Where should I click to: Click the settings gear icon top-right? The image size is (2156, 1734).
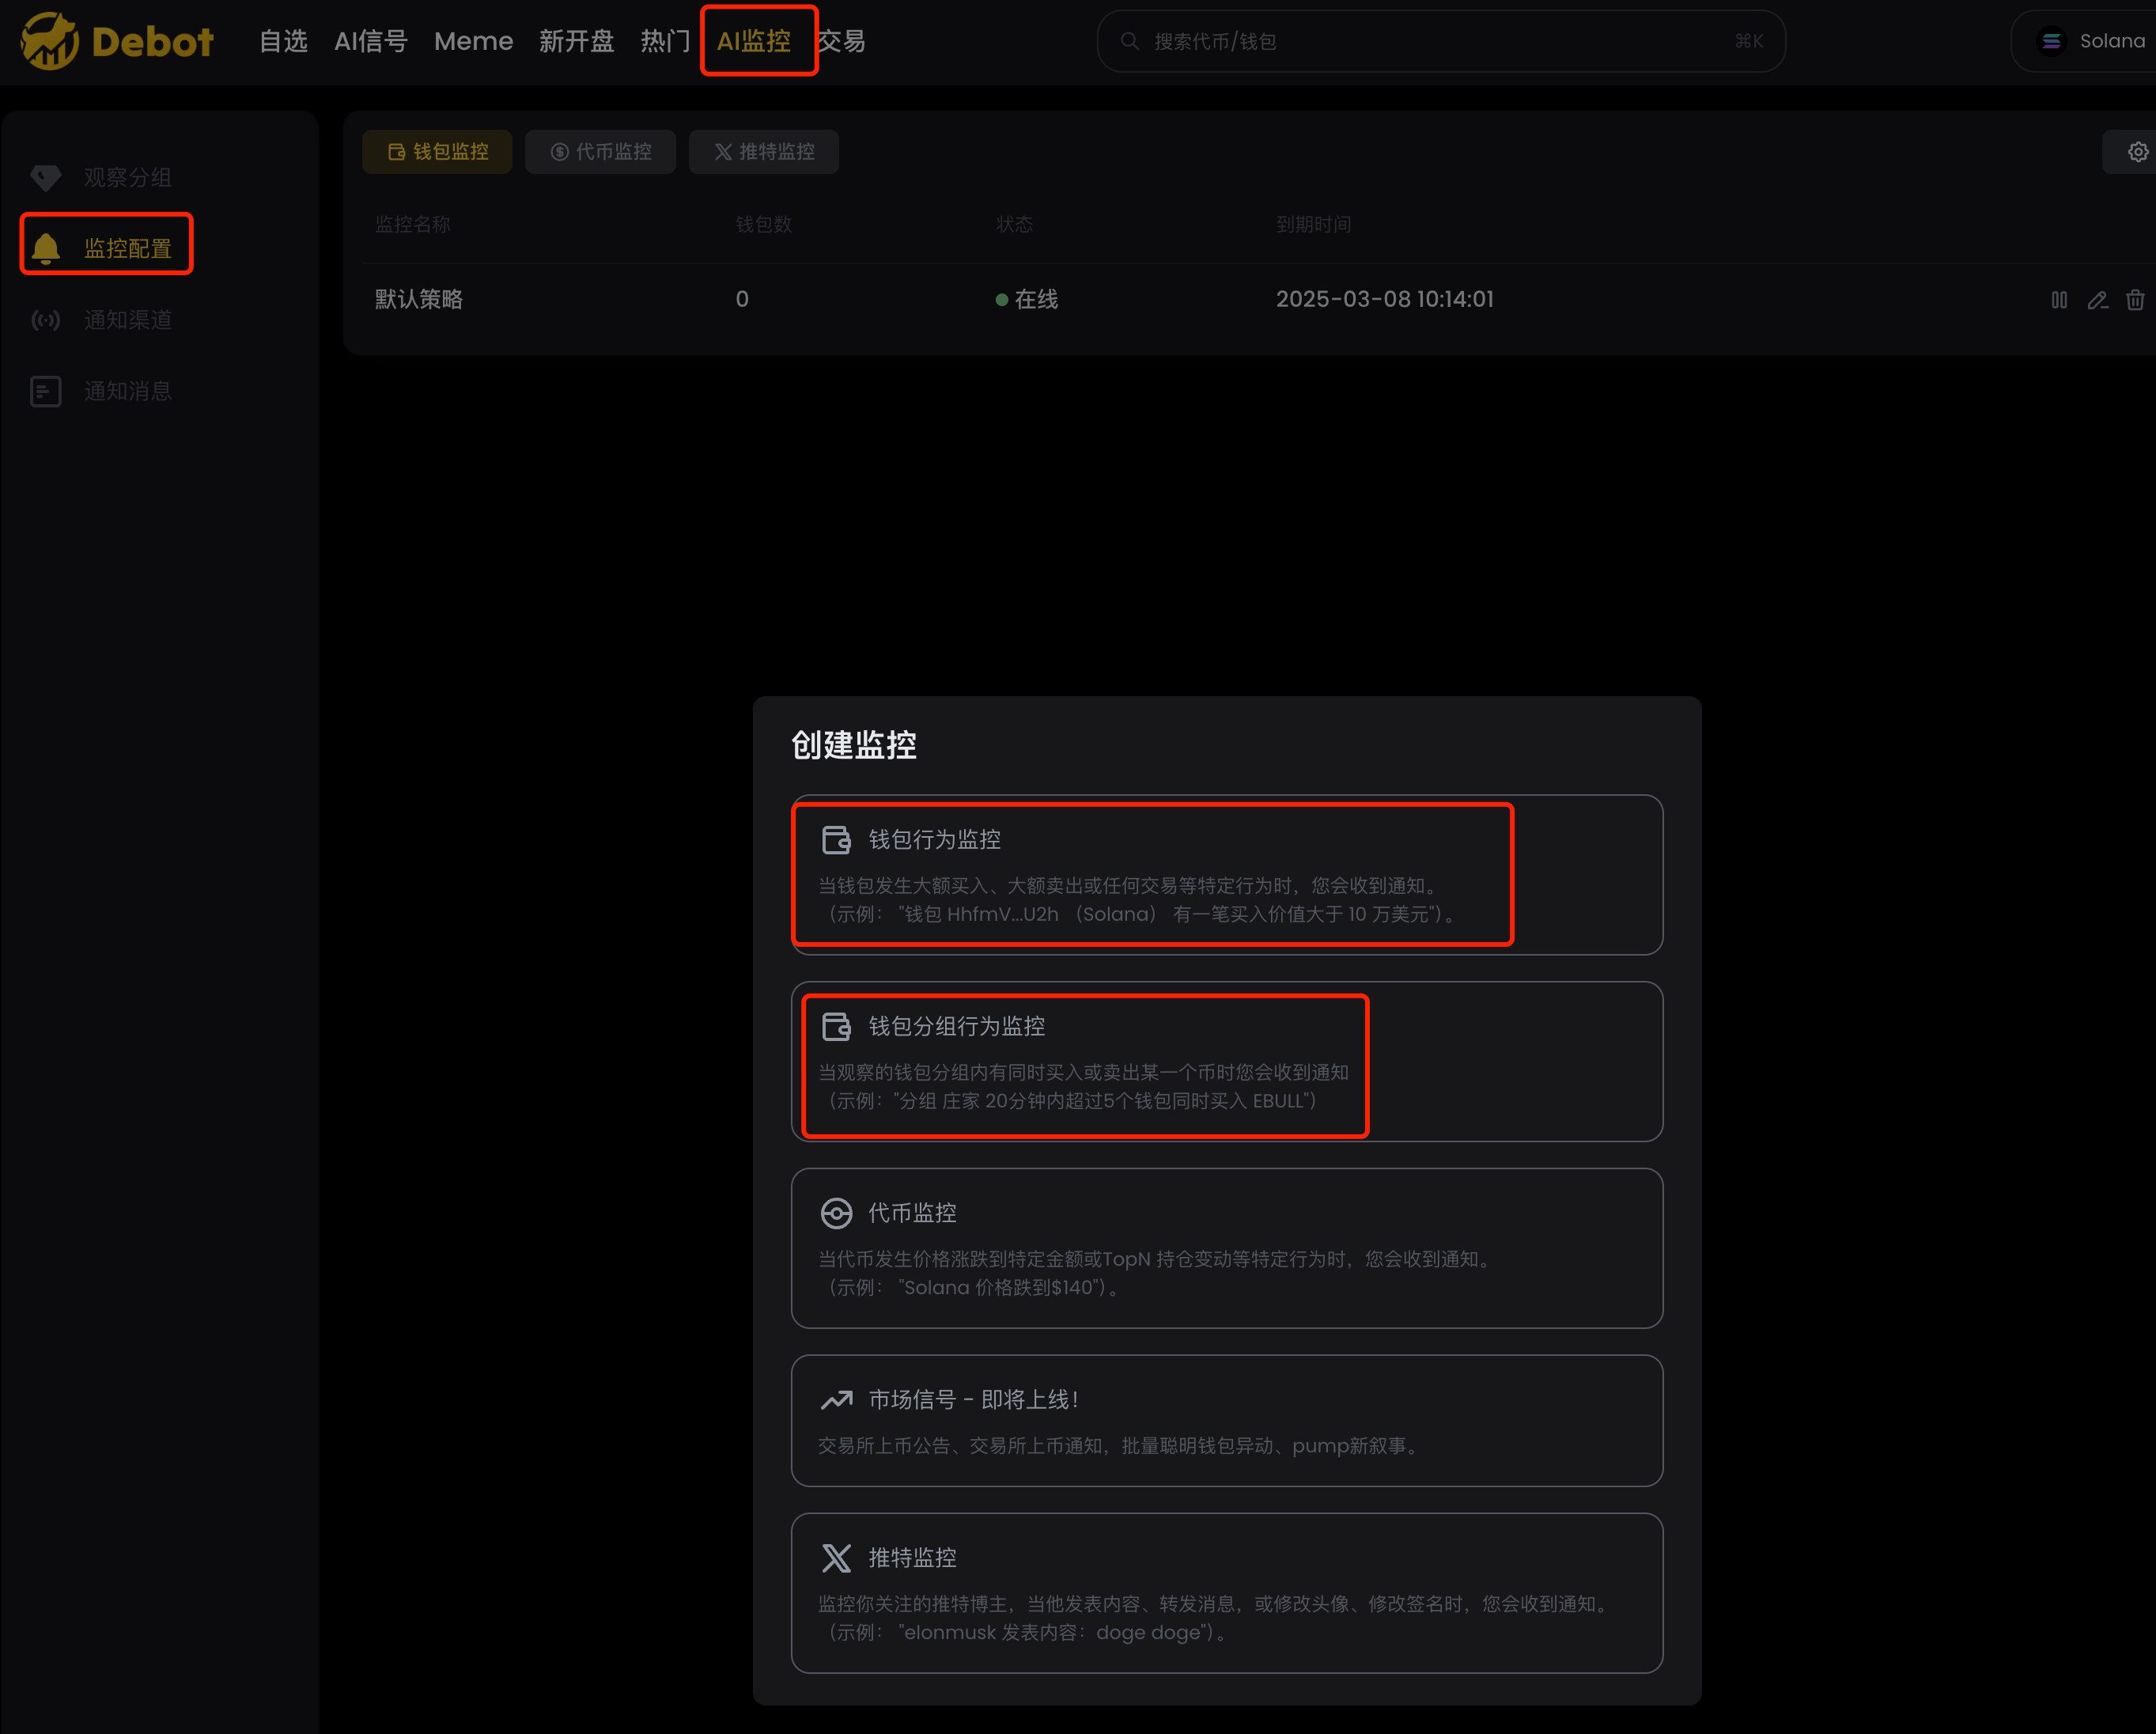(2139, 150)
